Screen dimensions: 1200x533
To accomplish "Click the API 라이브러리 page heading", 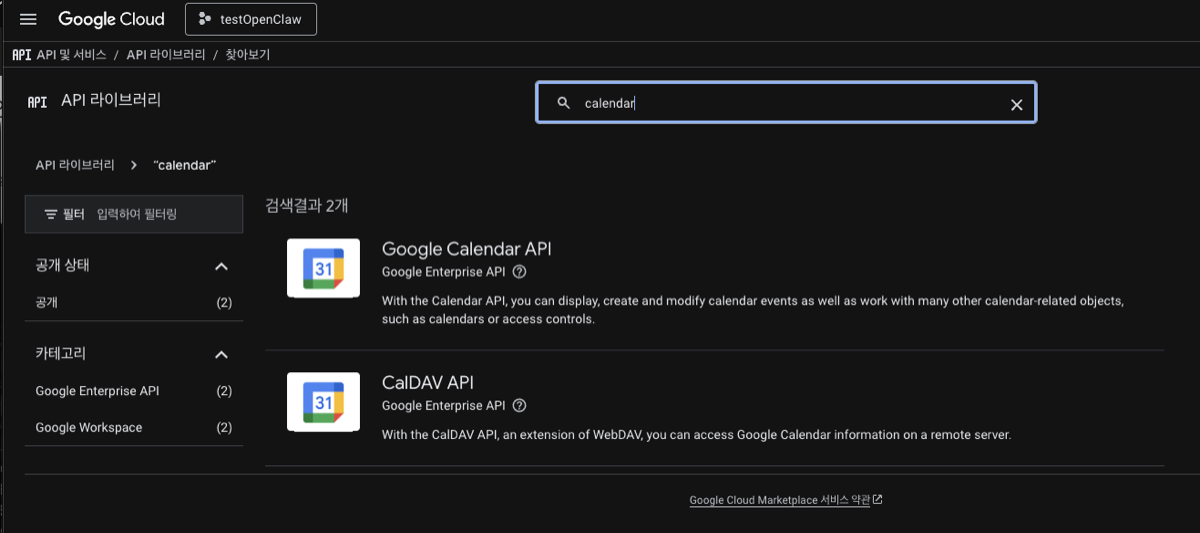I will [x=111, y=100].
